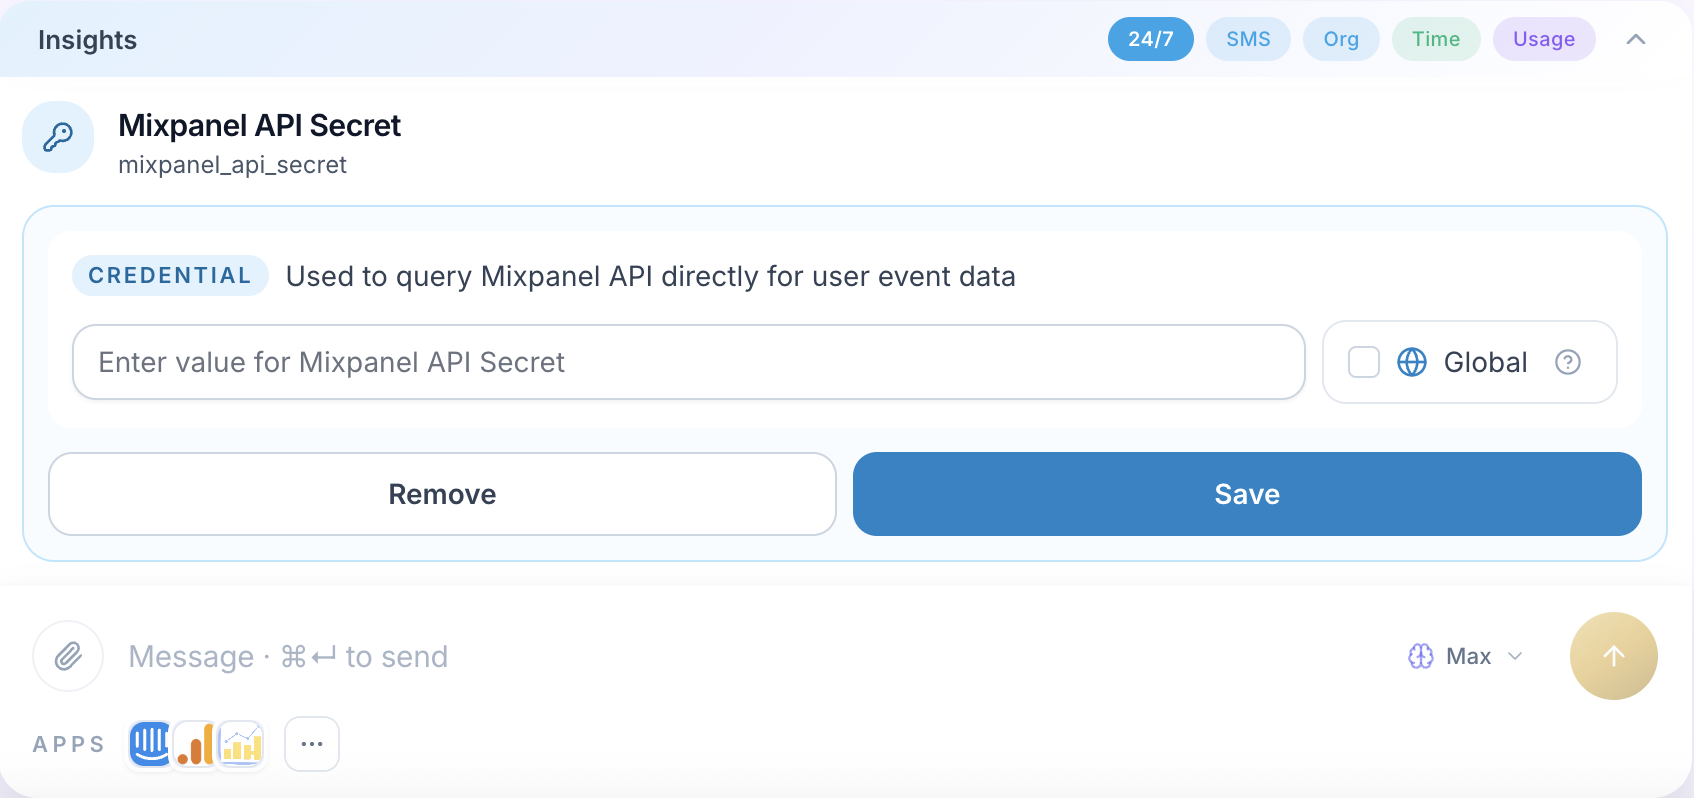
Task: Click the key icon beside Mixpanel API Secret
Action: tap(58, 137)
